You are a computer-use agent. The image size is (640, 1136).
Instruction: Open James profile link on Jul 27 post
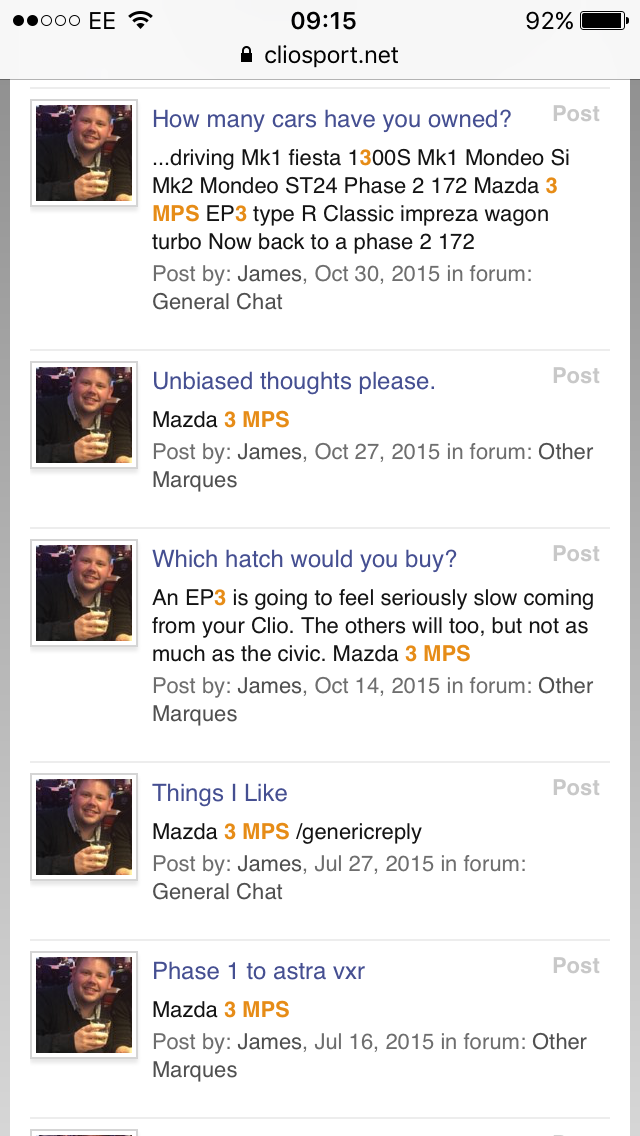click(269, 864)
